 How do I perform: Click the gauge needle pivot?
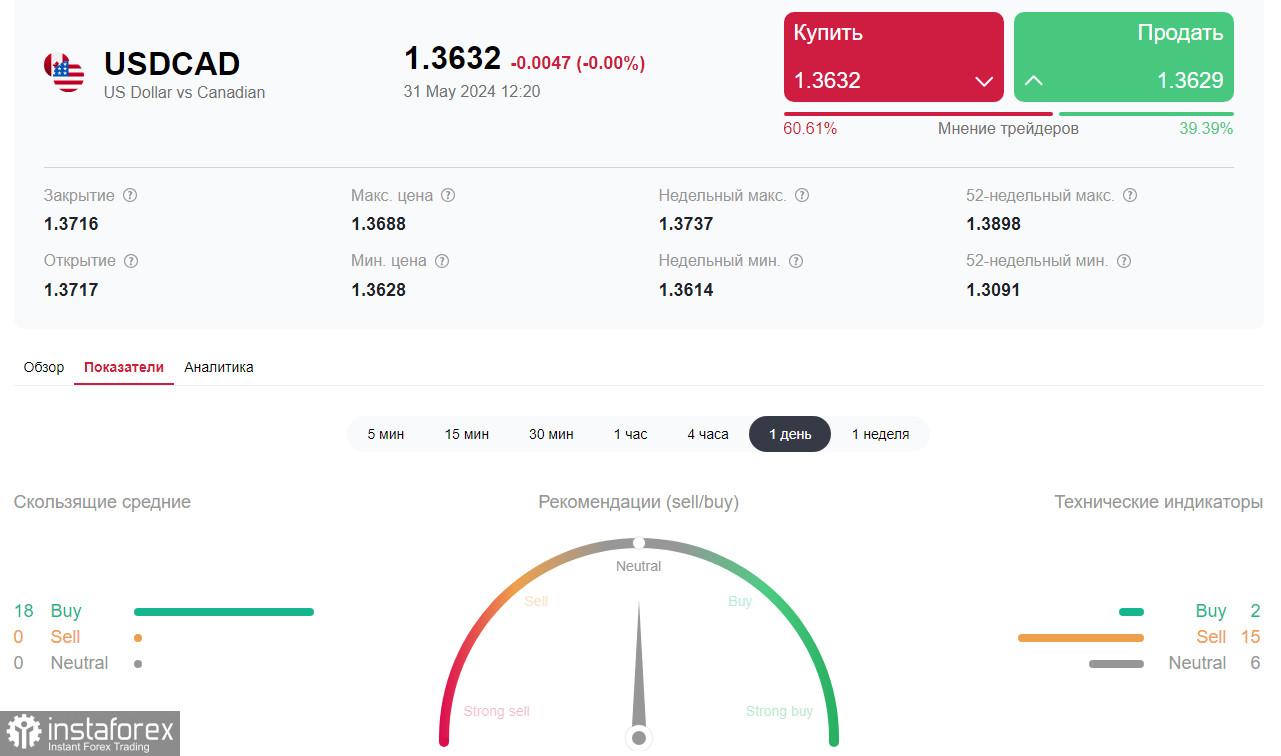pos(639,738)
